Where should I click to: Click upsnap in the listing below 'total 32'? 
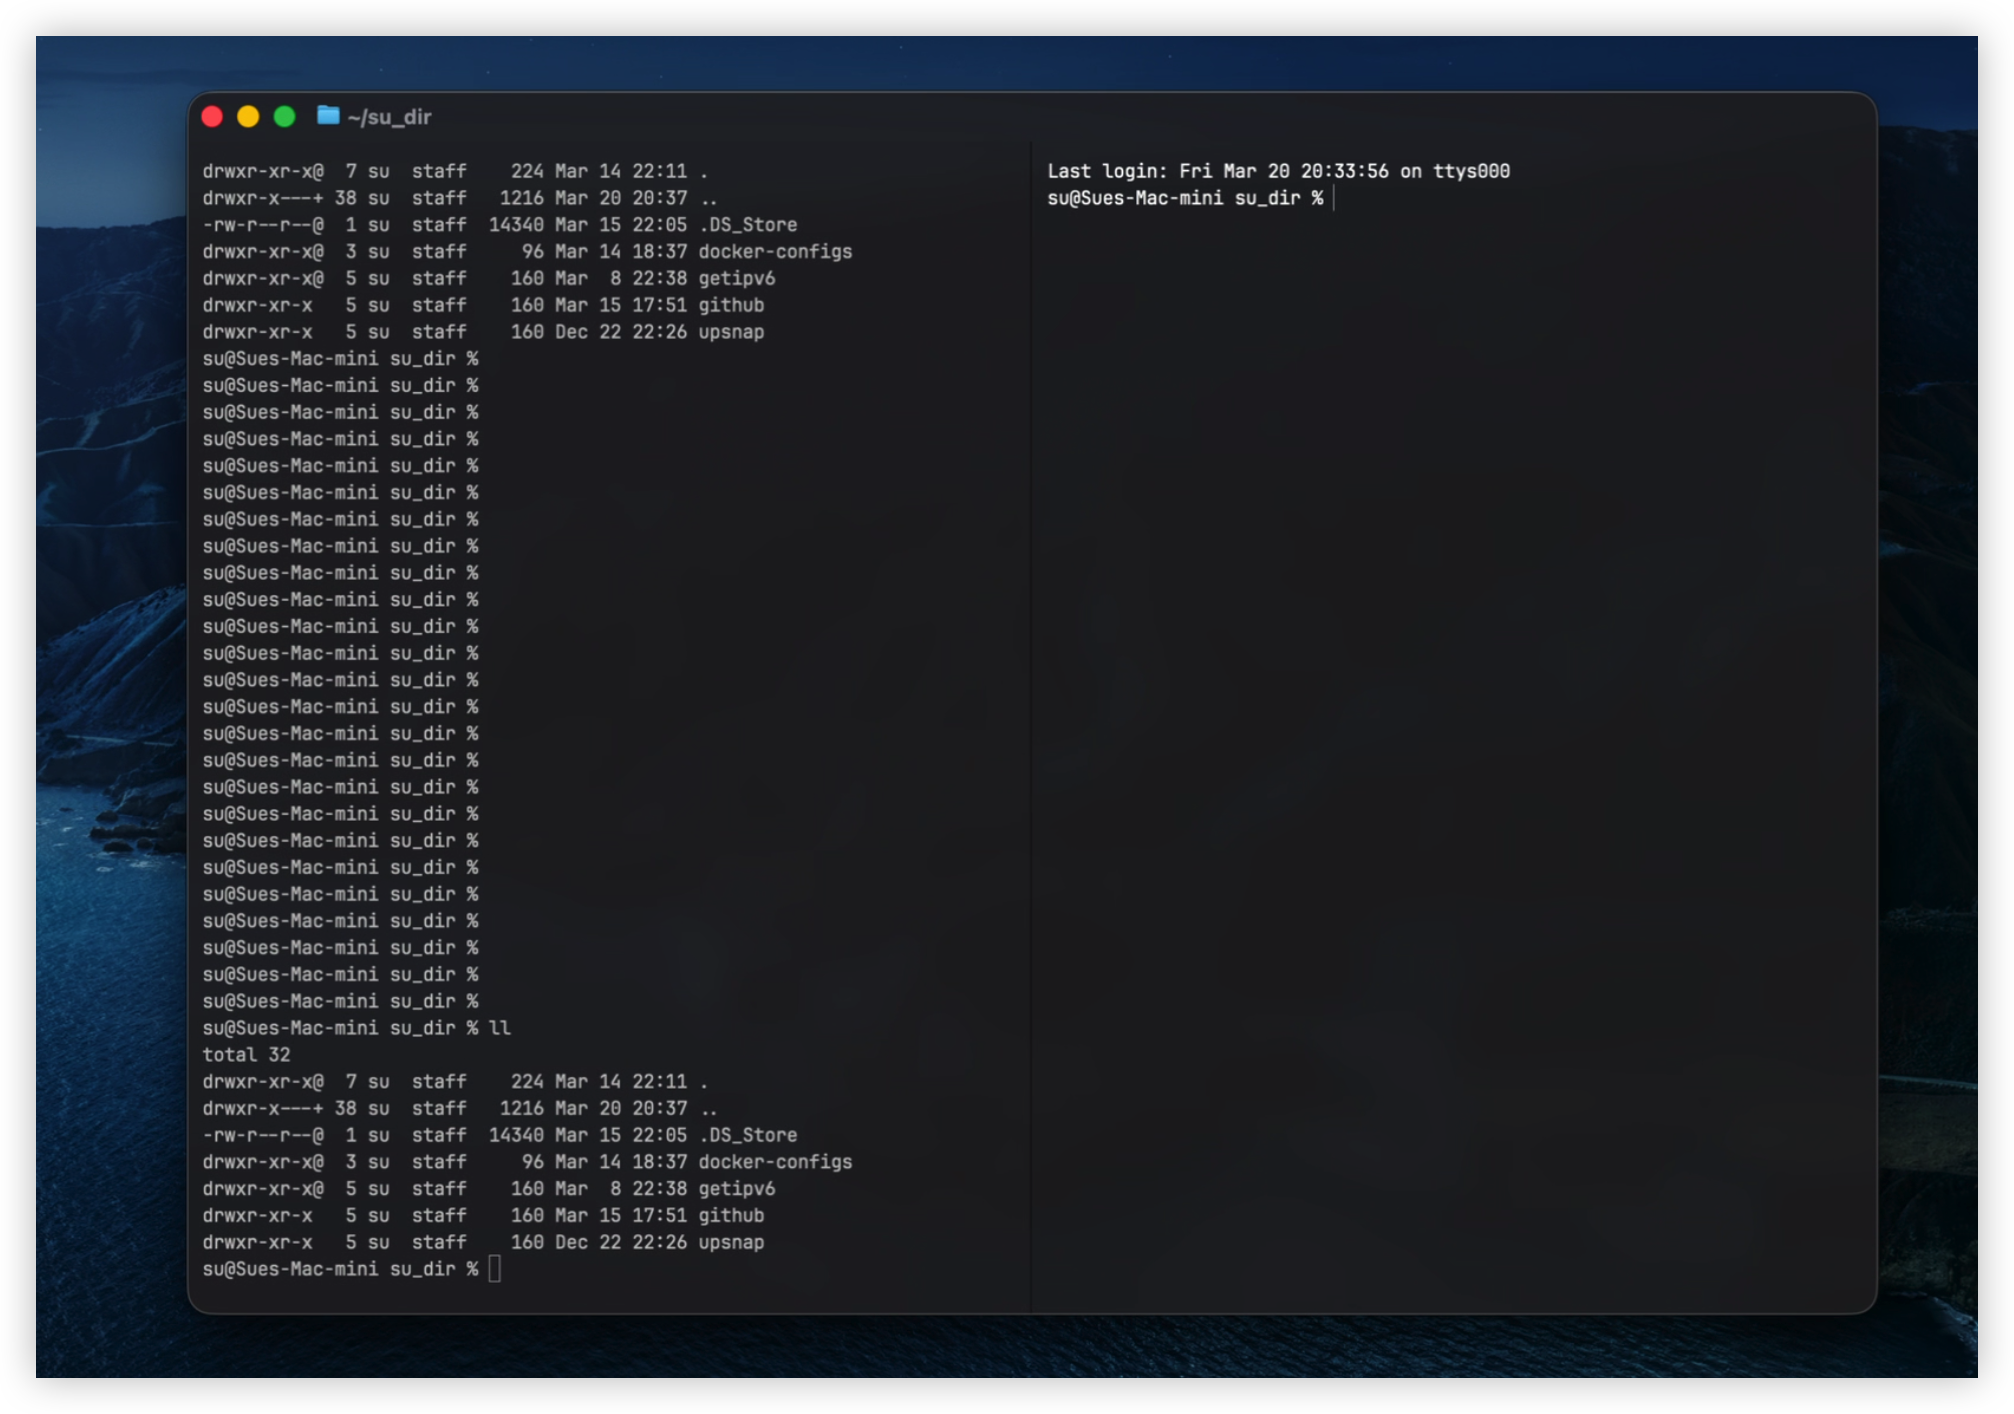click(x=731, y=1242)
